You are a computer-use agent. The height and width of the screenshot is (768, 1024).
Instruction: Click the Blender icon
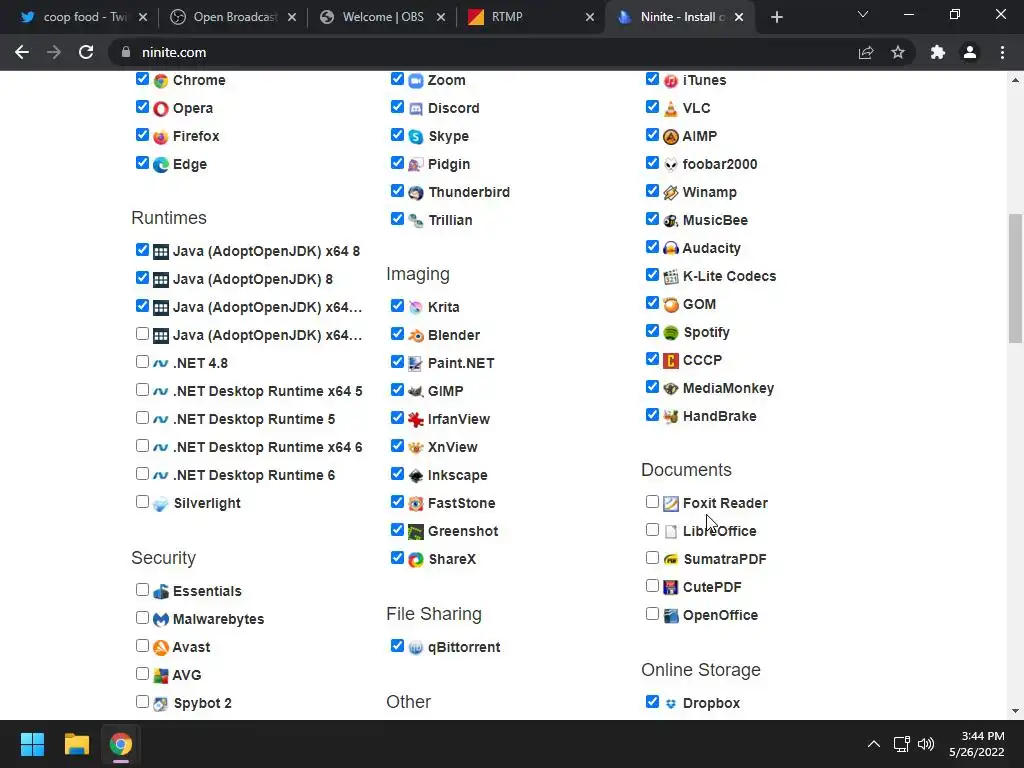(416, 336)
